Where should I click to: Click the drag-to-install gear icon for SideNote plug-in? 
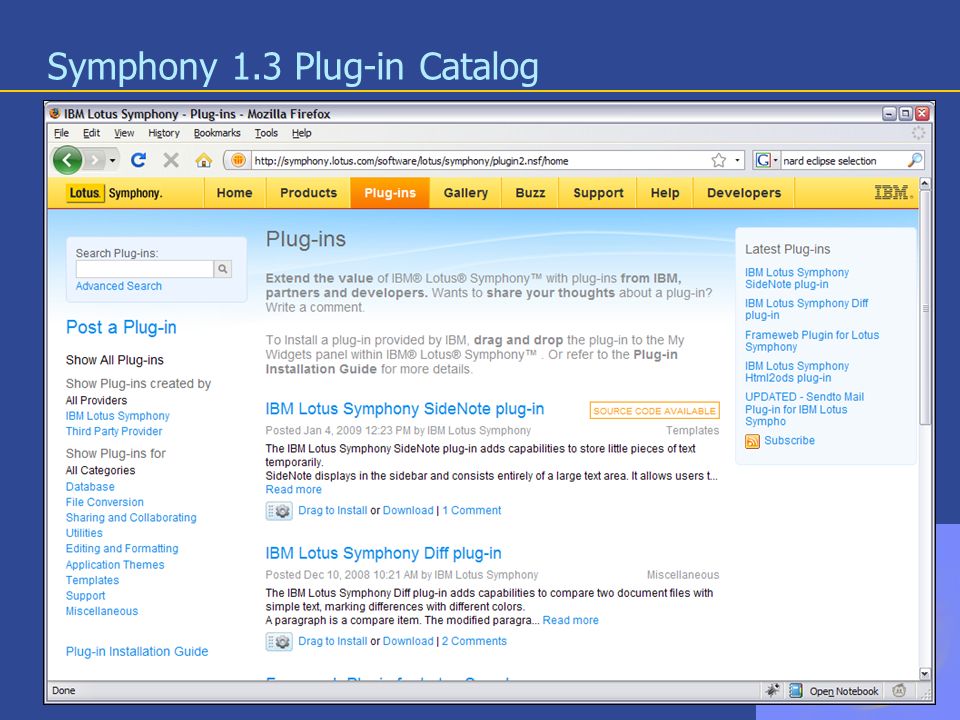click(x=279, y=511)
